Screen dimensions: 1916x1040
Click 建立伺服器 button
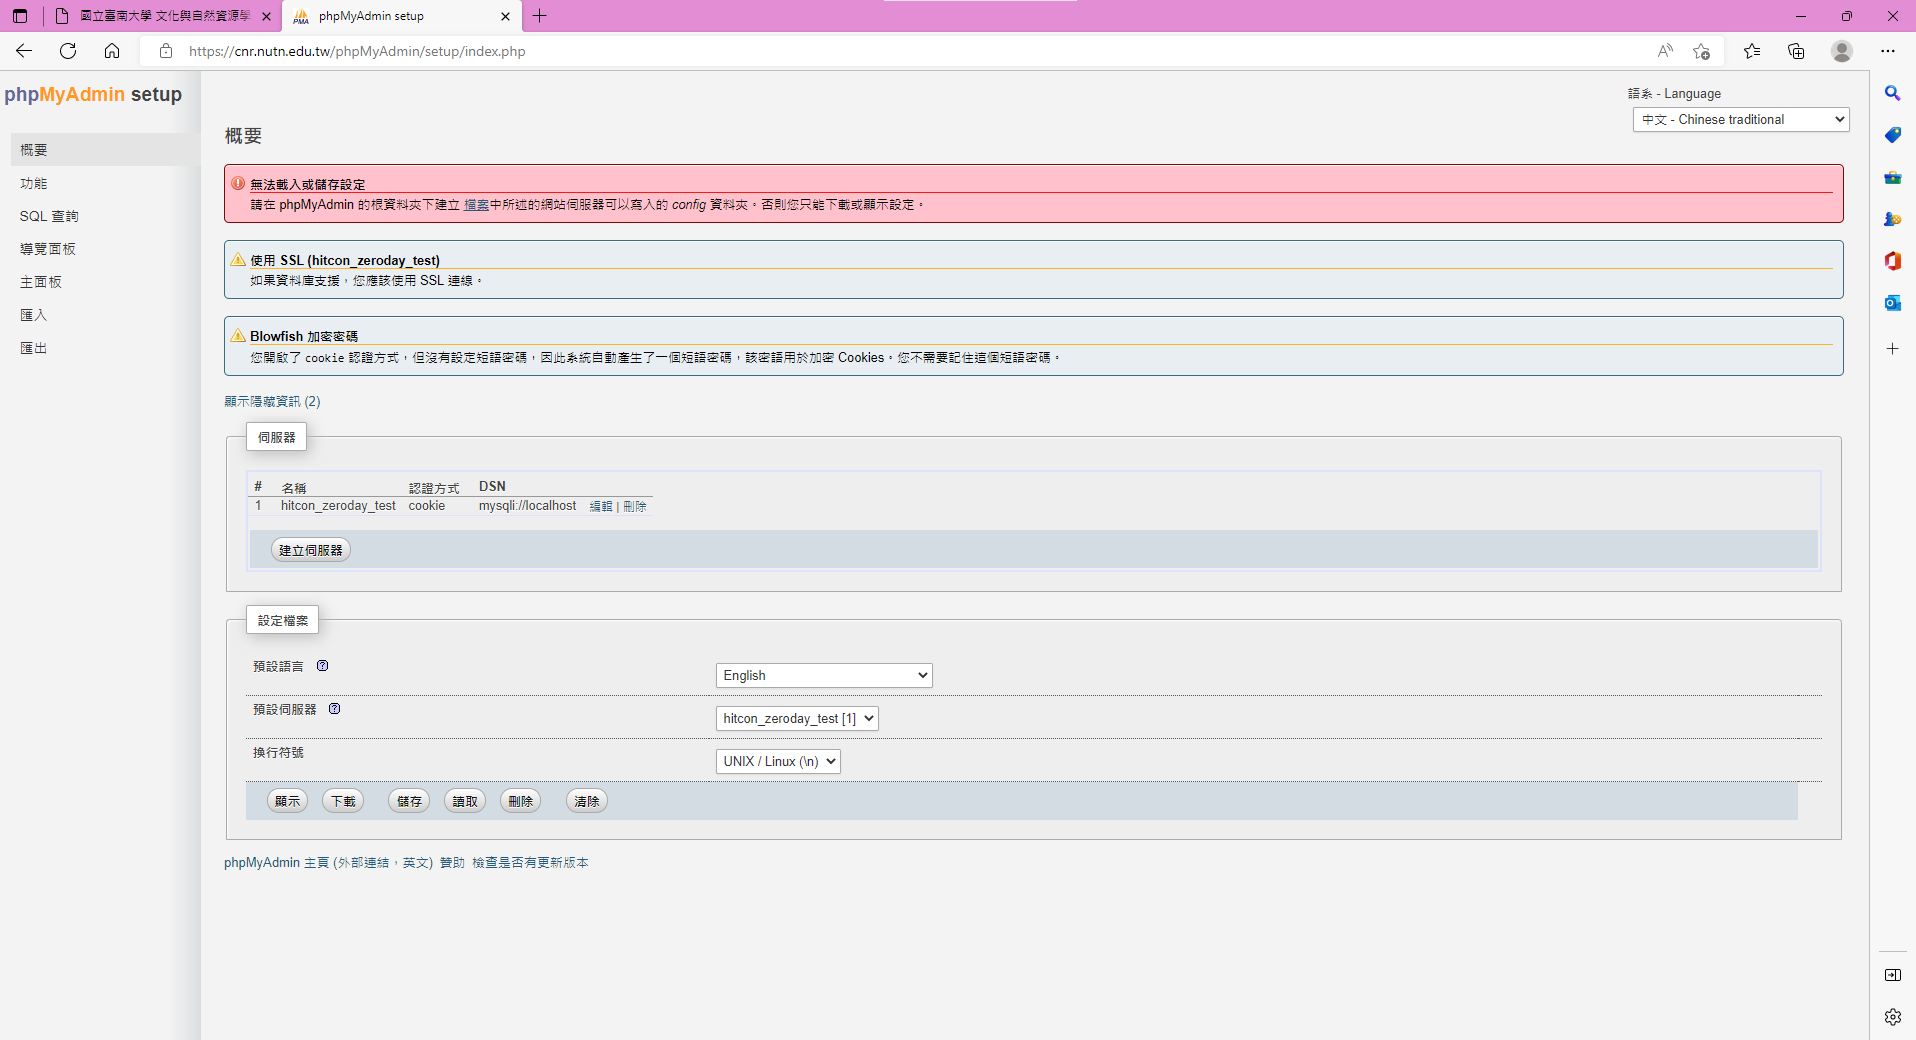click(311, 550)
